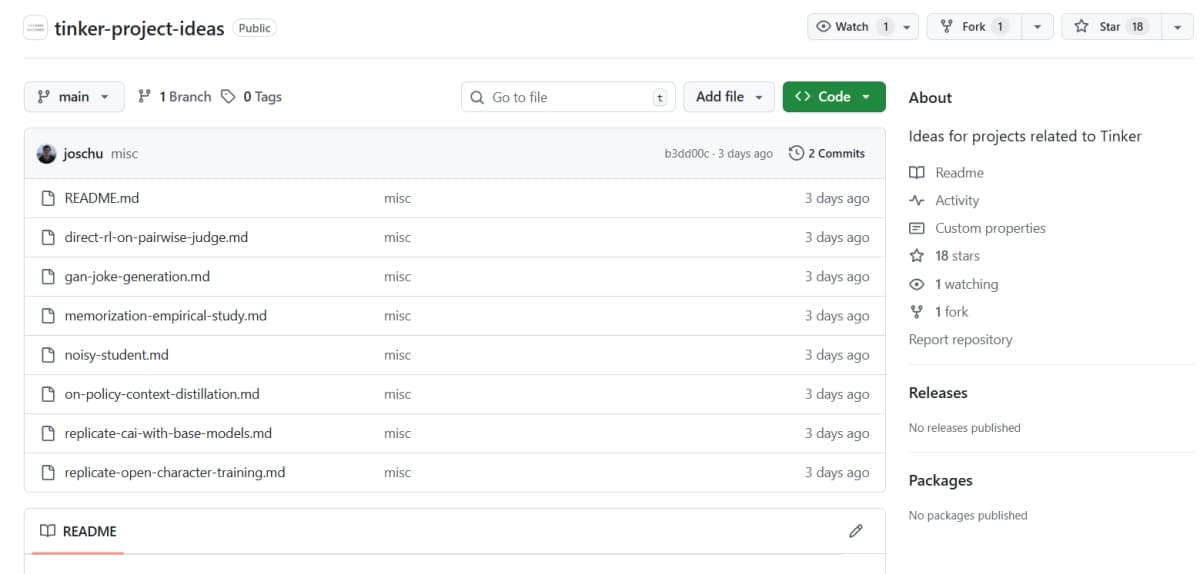Click the pencil edit README icon
The height and width of the screenshot is (574, 1200).
pyautogui.click(x=855, y=531)
